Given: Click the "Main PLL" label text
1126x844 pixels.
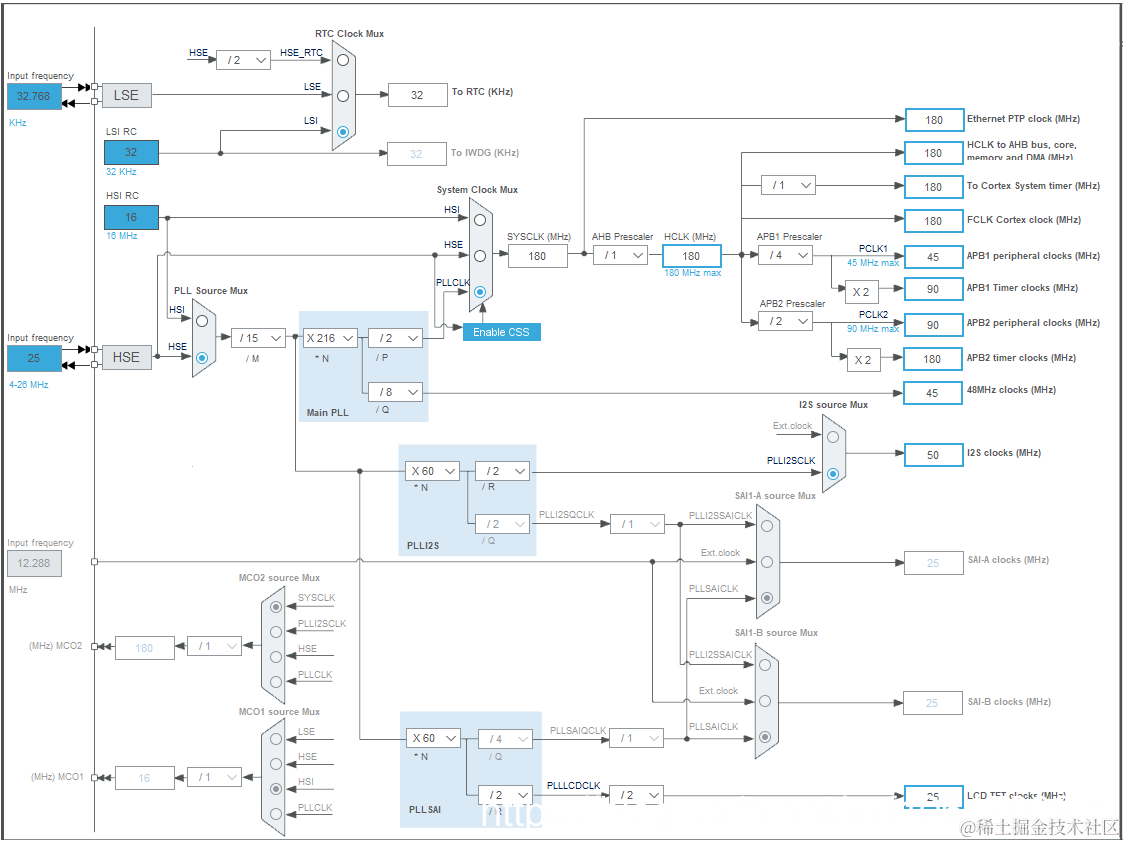Looking at the screenshot, I should click(x=327, y=412).
